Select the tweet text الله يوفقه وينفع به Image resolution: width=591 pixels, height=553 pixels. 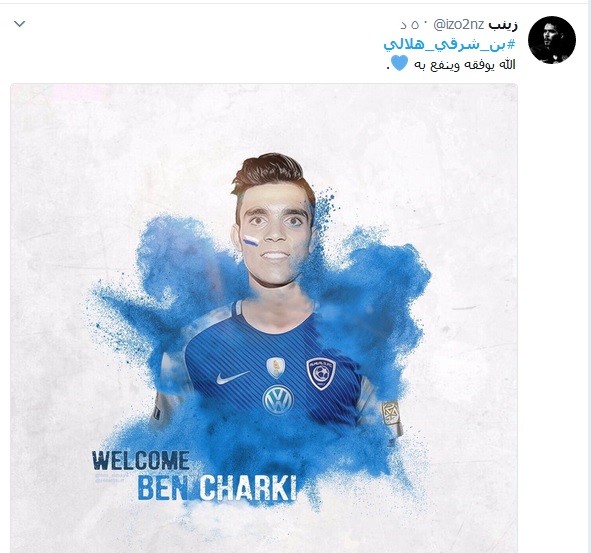click(465, 65)
